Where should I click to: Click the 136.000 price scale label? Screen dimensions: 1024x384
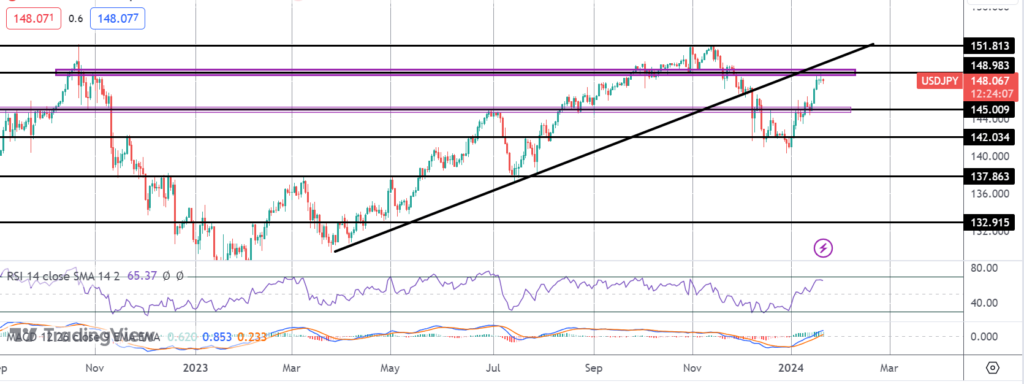990,193
